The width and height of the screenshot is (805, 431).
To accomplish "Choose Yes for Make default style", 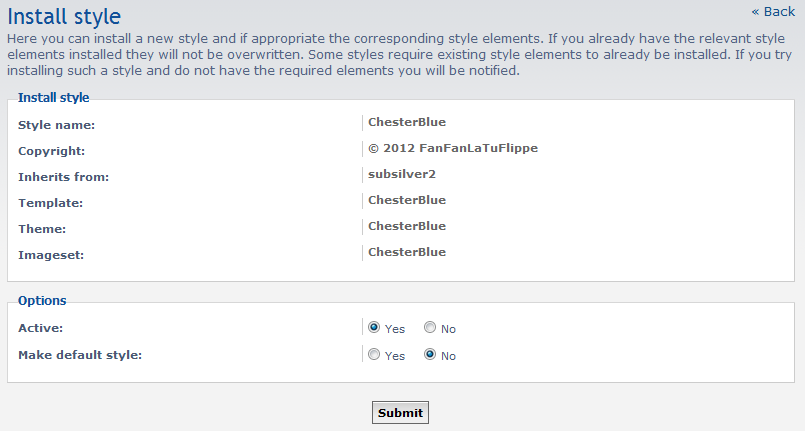I will click(374, 355).
